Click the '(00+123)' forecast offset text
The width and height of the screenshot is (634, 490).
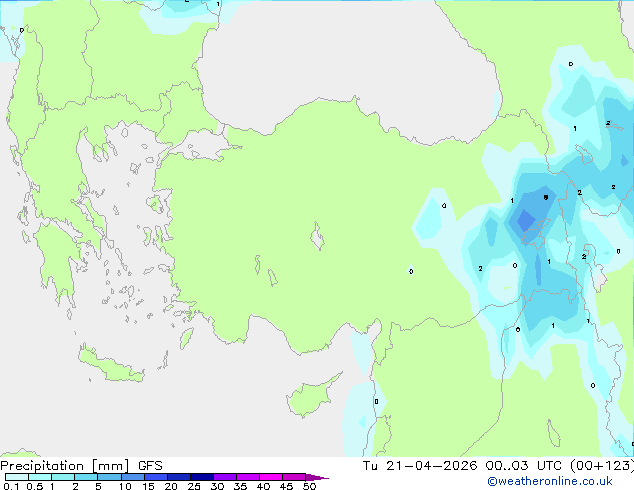point(602,466)
